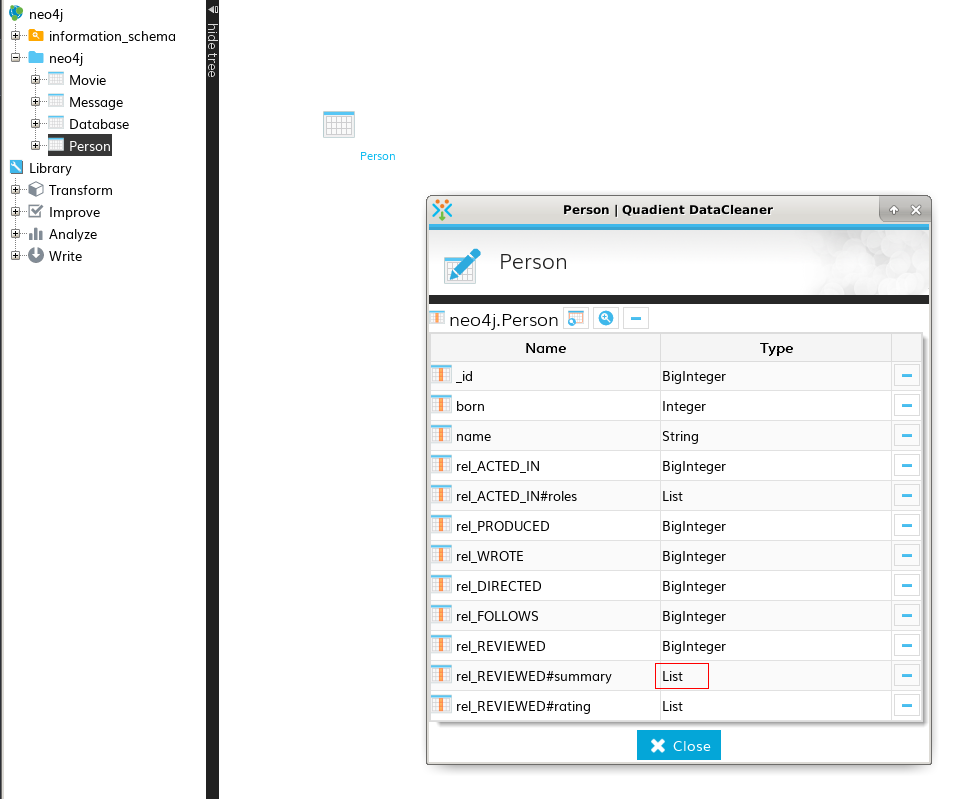The image size is (953, 799).
Task: Remove the name column with minus button
Action: (907, 436)
